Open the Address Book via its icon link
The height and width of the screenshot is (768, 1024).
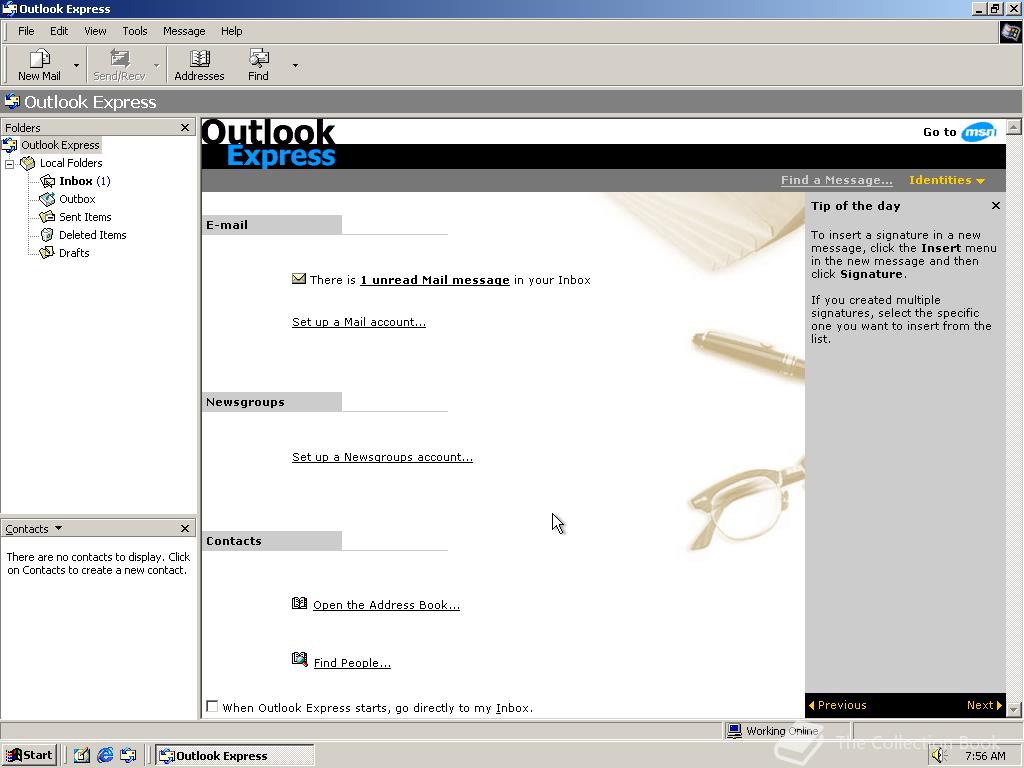point(299,603)
